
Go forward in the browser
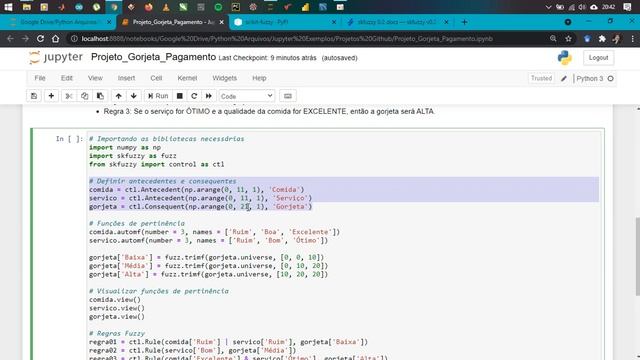[x=25, y=39]
